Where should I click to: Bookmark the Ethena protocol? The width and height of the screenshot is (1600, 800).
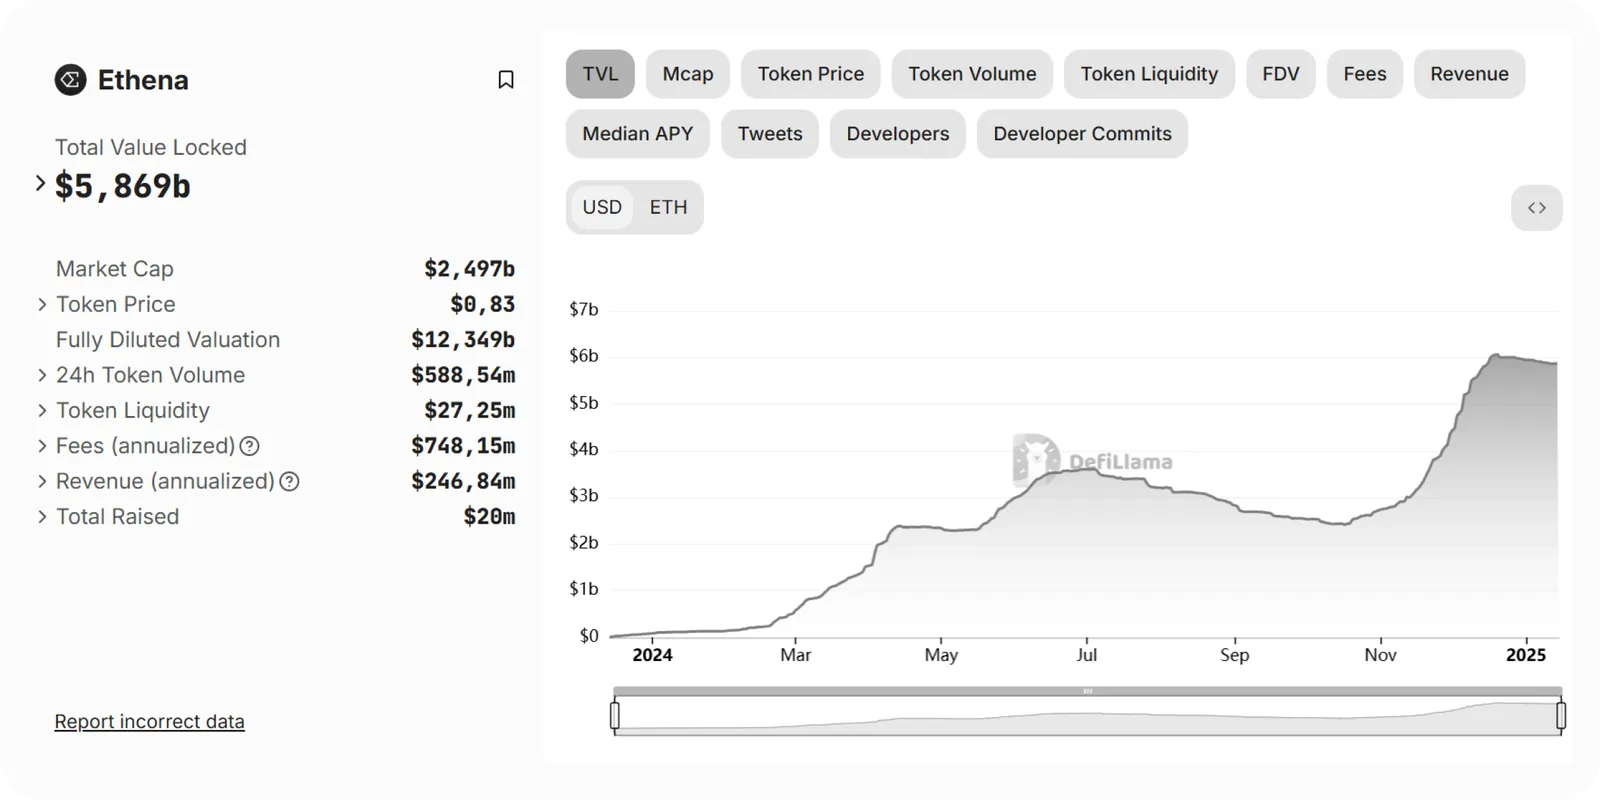coord(506,80)
